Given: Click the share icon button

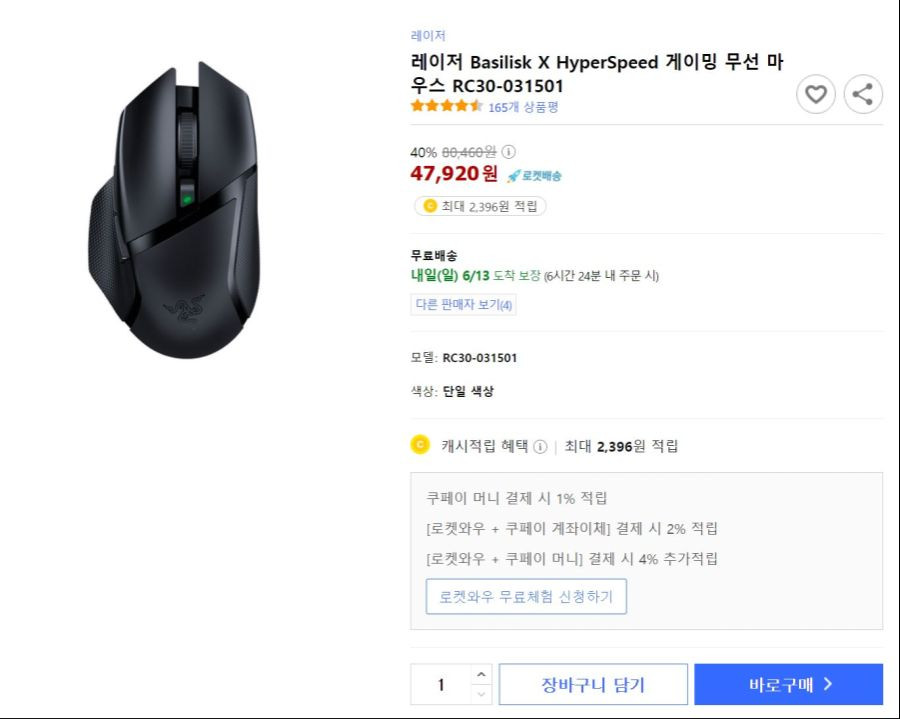Looking at the screenshot, I should coord(863,94).
